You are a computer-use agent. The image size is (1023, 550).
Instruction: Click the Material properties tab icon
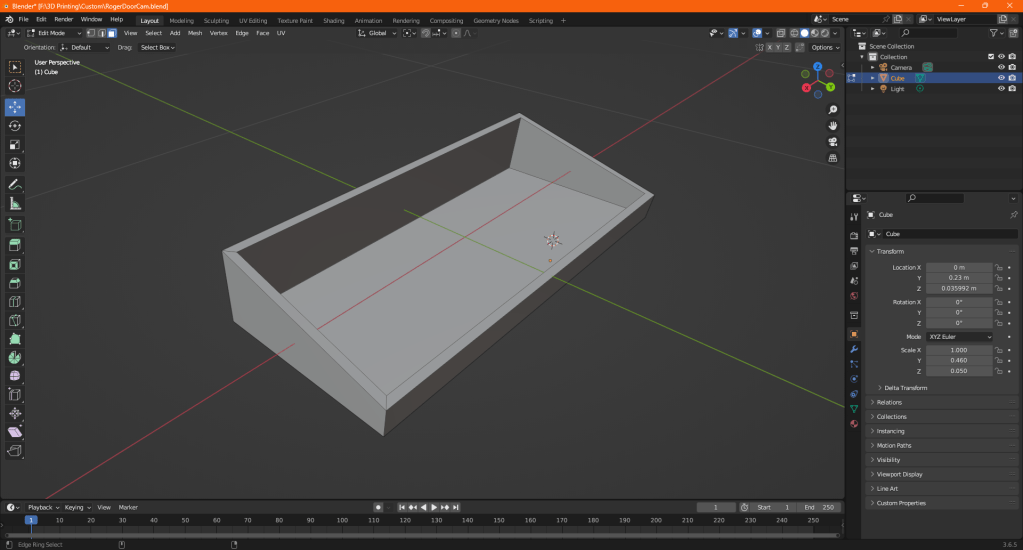(x=853, y=424)
